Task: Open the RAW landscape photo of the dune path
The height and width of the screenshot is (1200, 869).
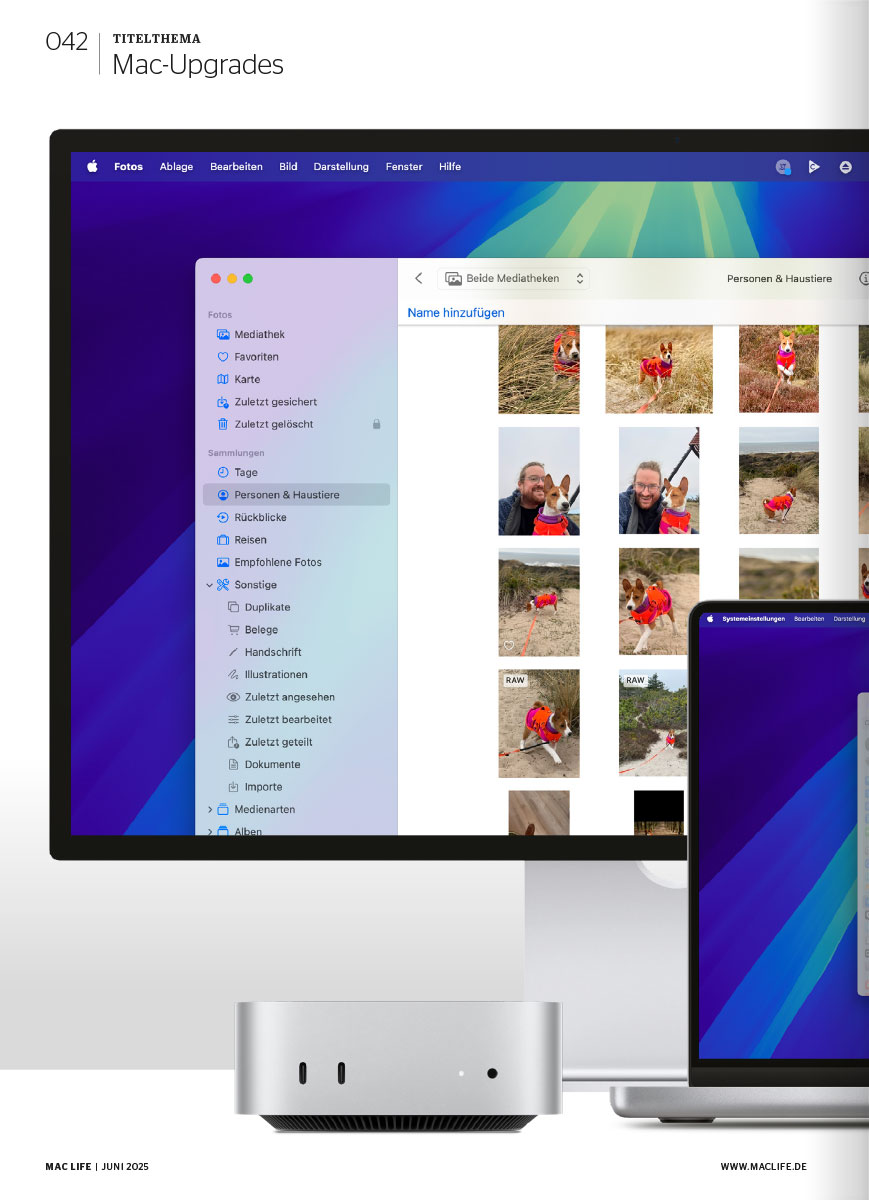Action: click(x=653, y=723)
